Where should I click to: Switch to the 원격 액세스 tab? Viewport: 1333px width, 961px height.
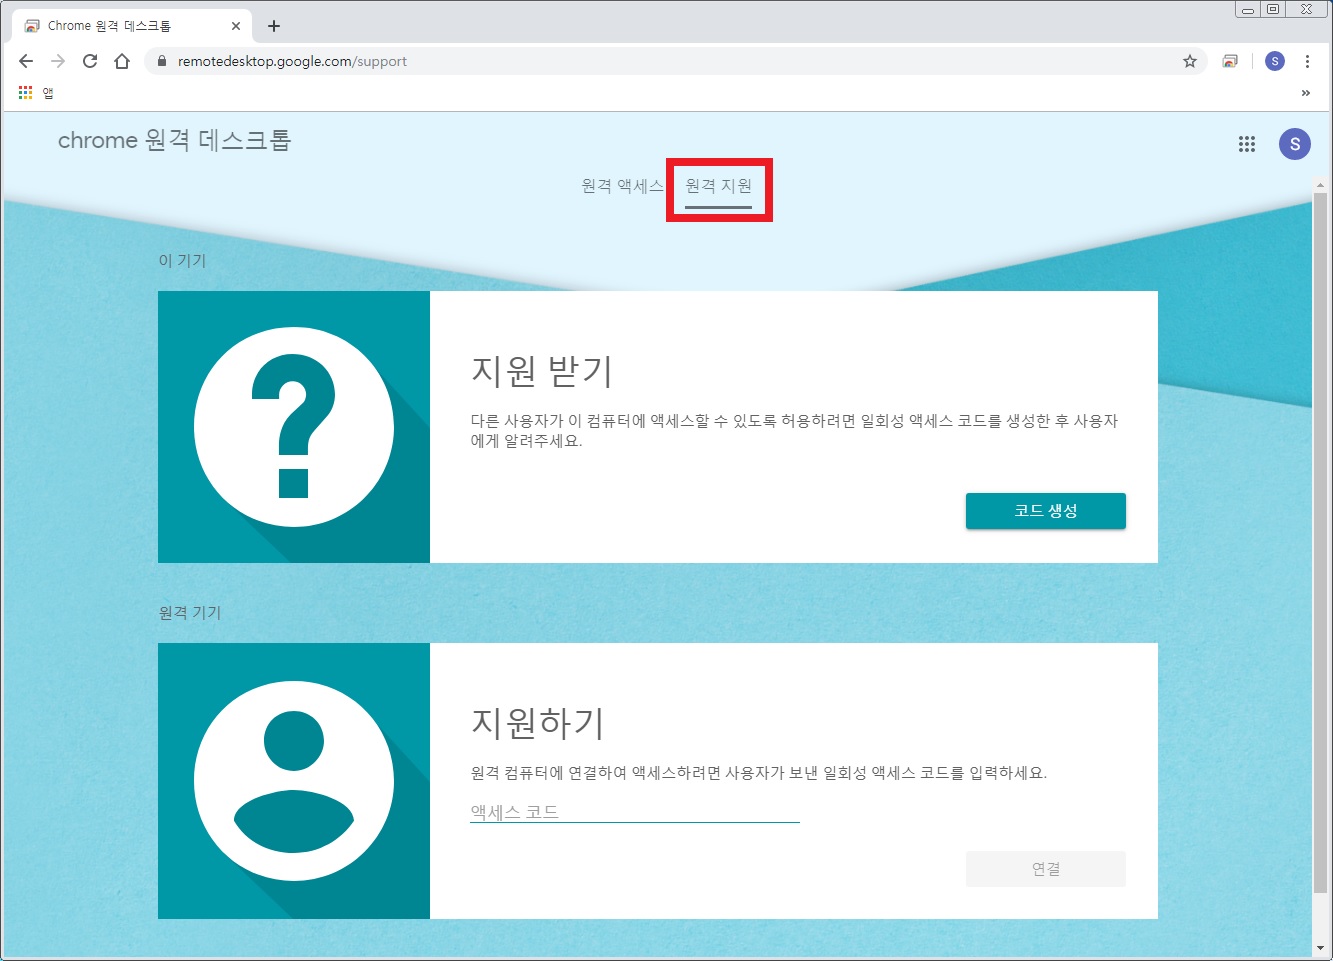coord(623,186)
